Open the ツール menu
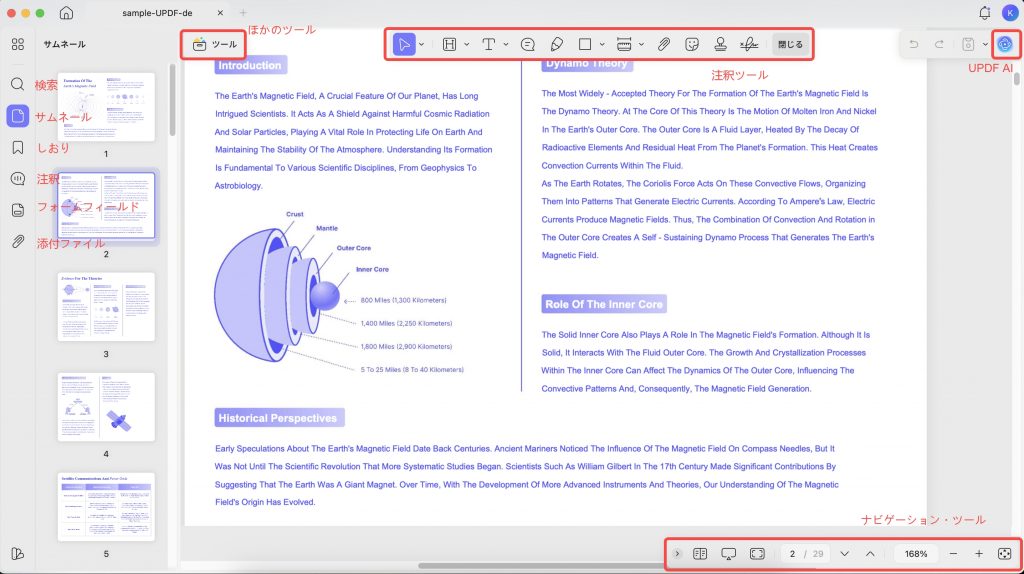Viewport: 1024px width, 574px height. pos(214,44)
